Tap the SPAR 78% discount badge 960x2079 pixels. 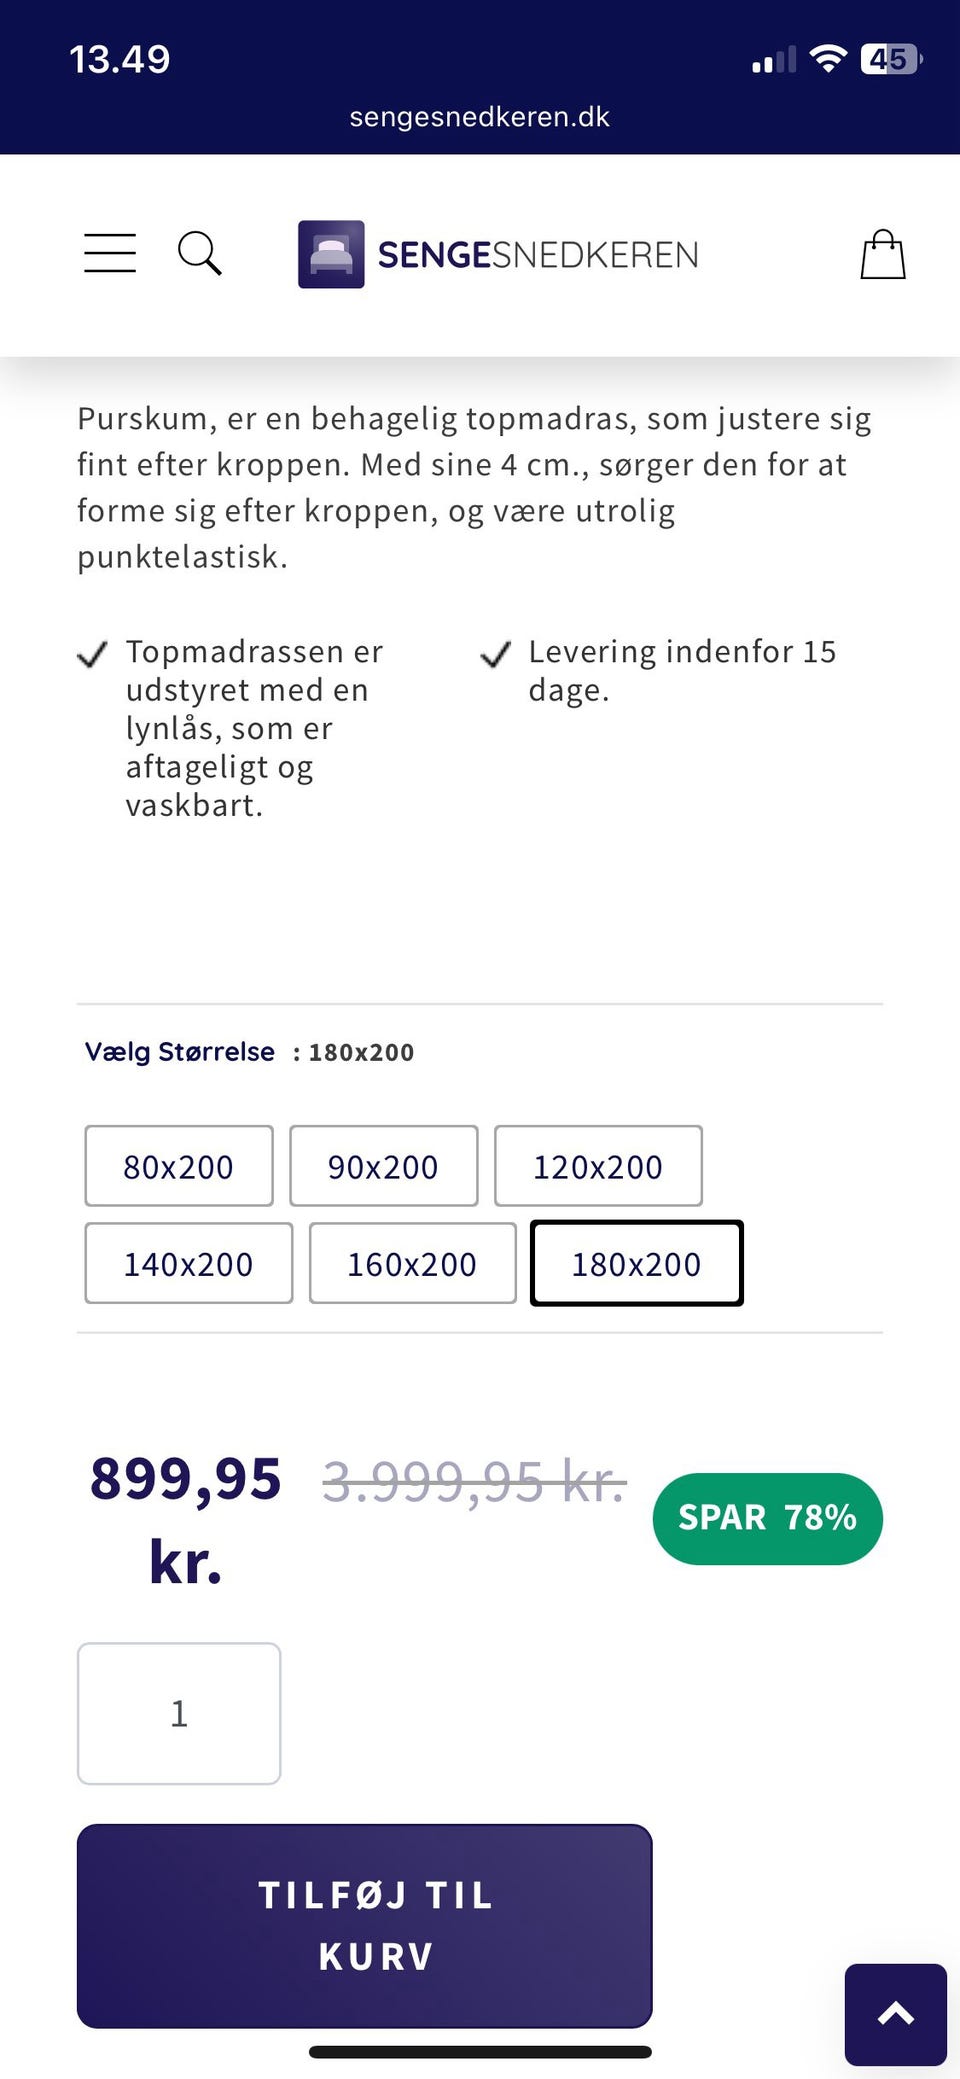click(767, 1518)
